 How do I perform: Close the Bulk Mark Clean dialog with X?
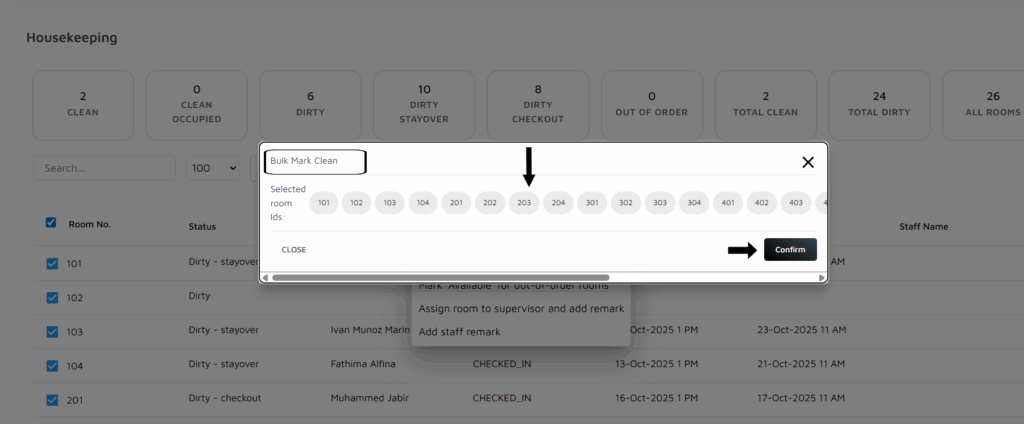(808, 162)
